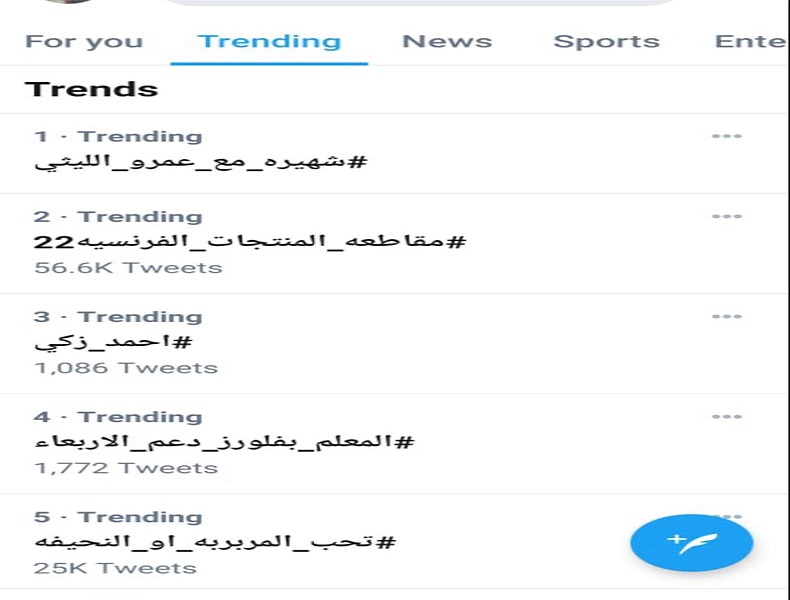Screen dimensions: 790x600
Task: Open more options for trend number 2
Action: pos(726,217)
